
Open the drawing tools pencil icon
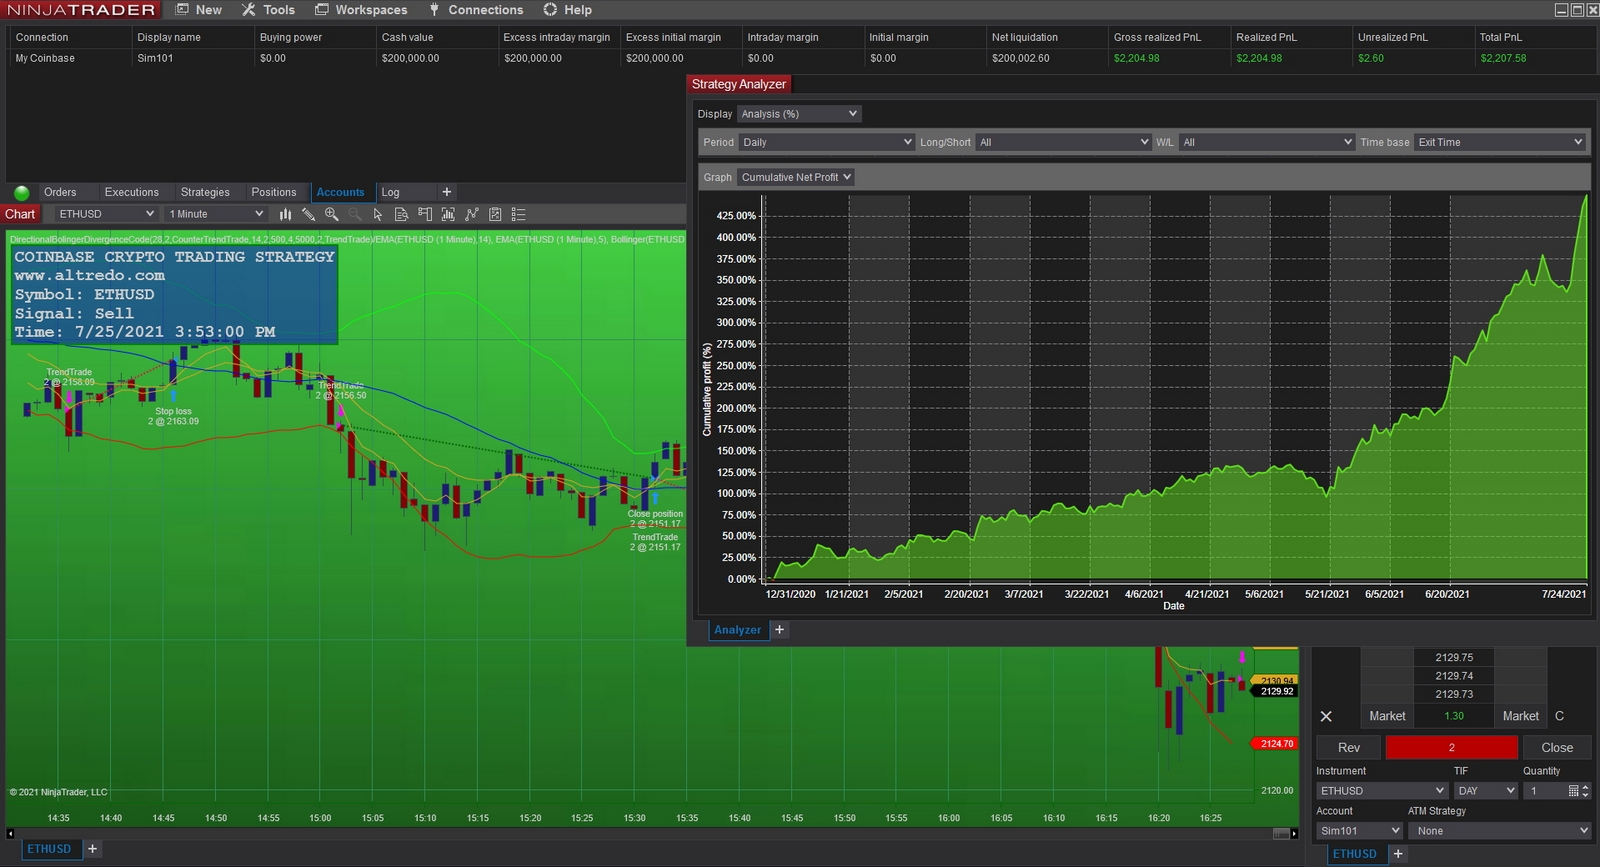coord(308,214)
